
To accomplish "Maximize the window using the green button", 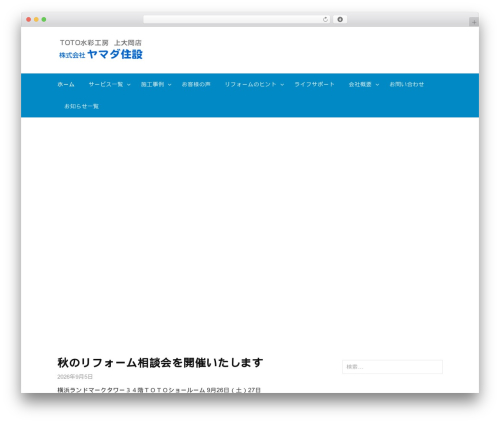I will [44, 20].
